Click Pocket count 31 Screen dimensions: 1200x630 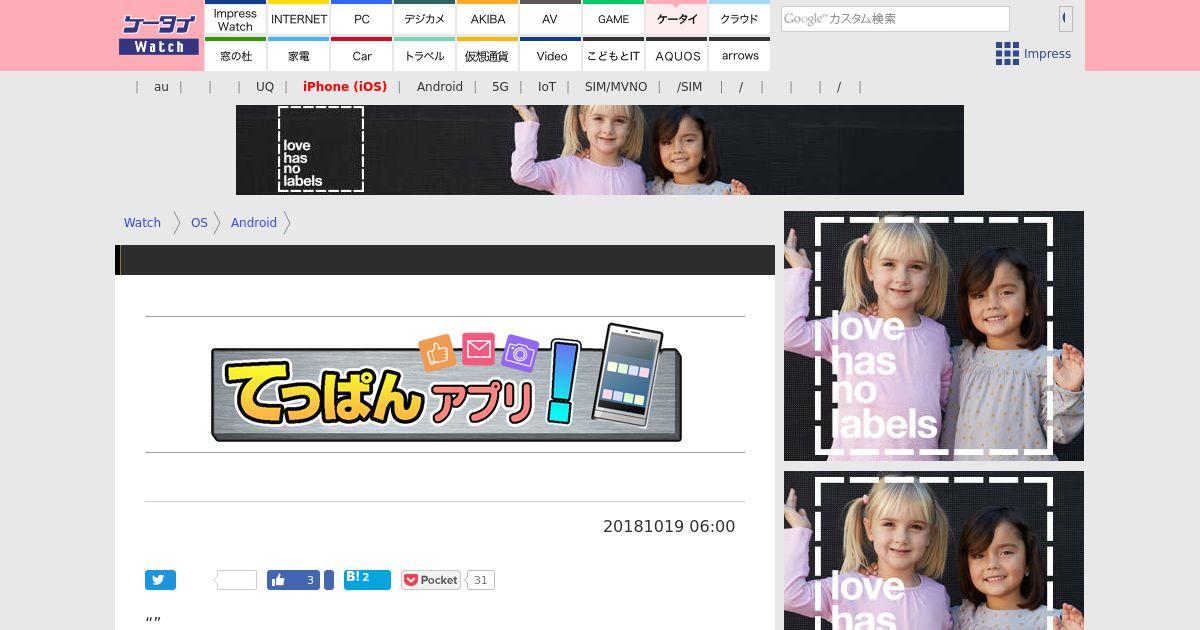(x=481, y=580)
